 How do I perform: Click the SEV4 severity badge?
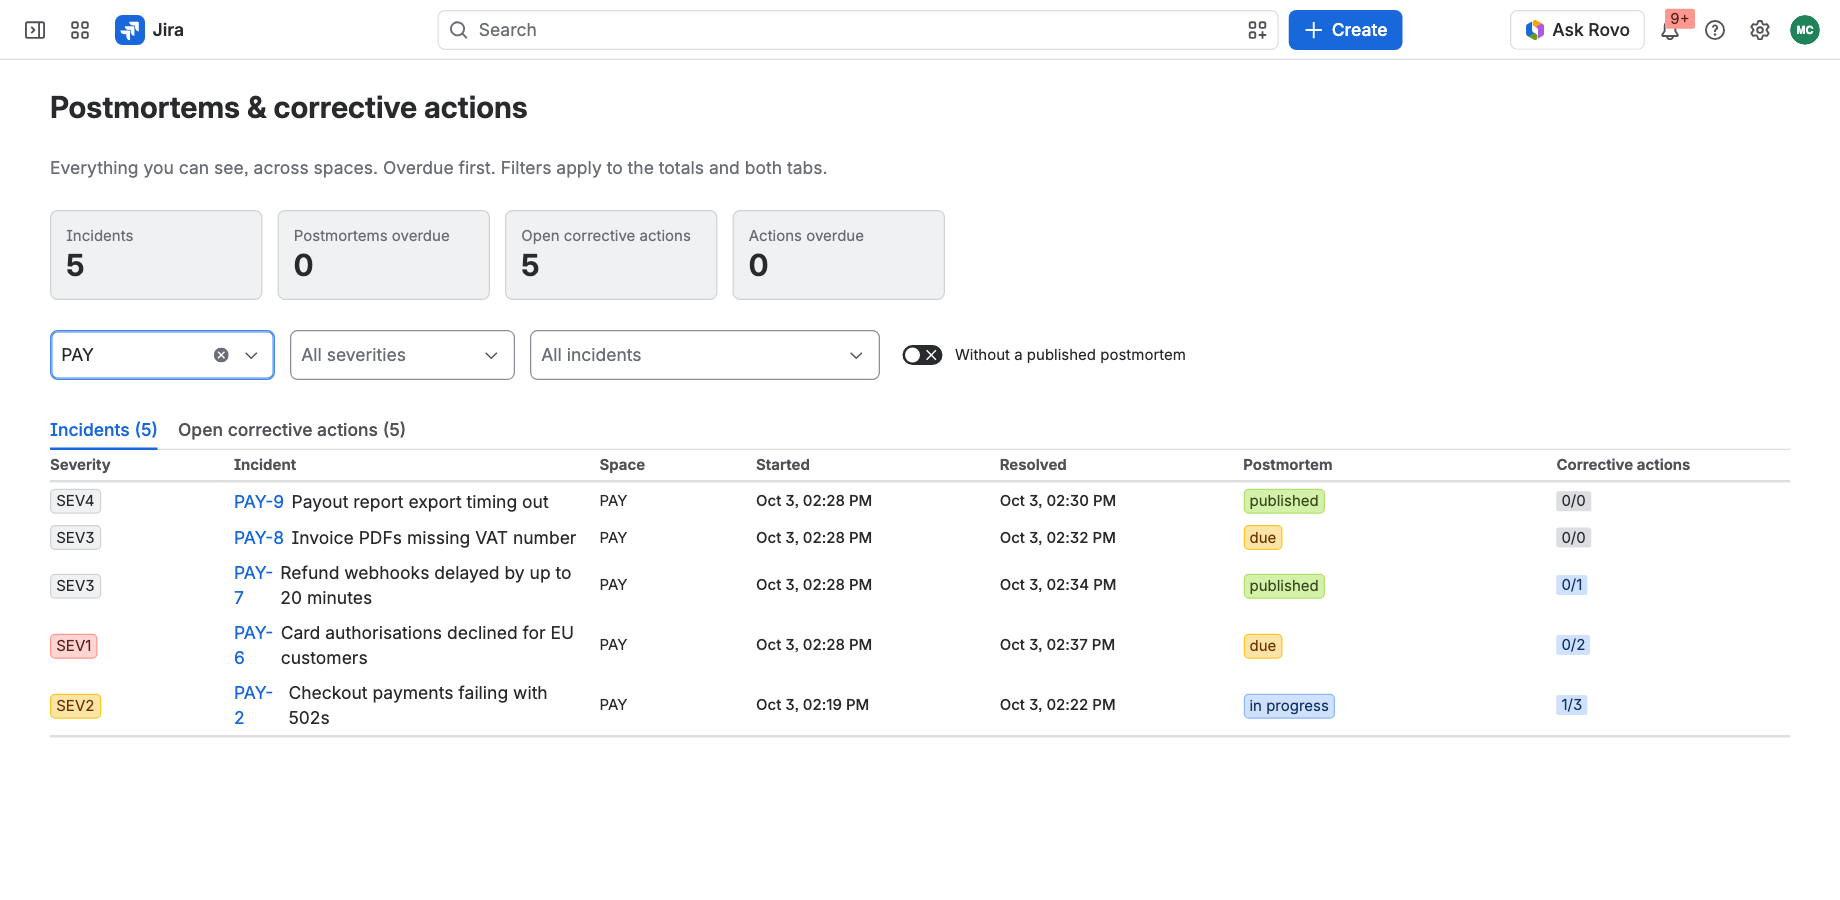[75, 501]
